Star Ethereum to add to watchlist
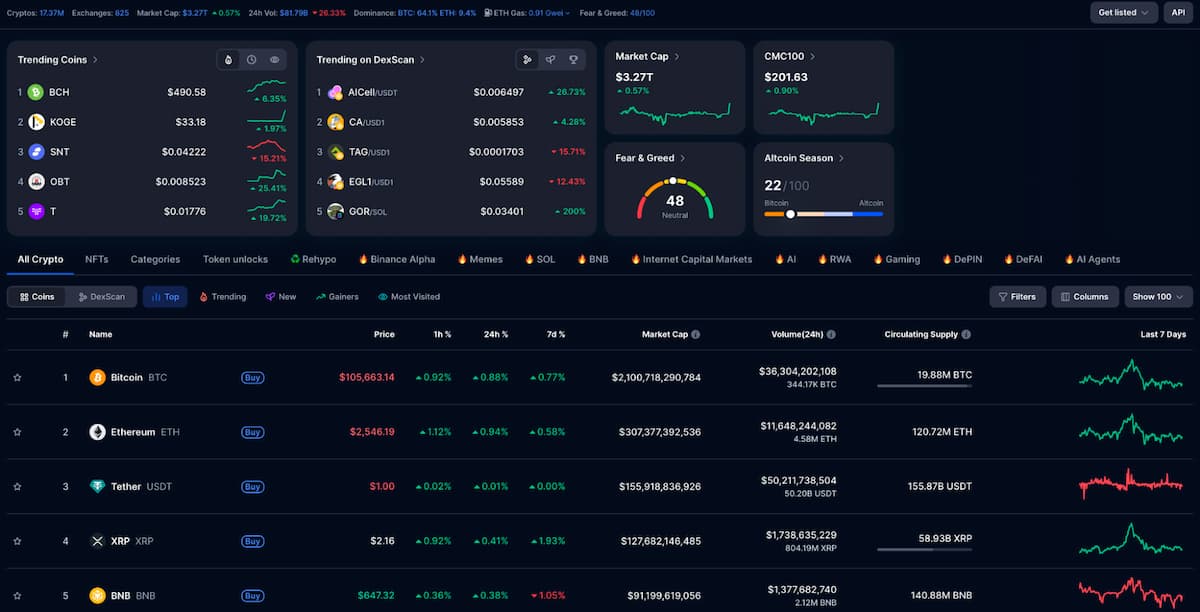 [17, 432]
